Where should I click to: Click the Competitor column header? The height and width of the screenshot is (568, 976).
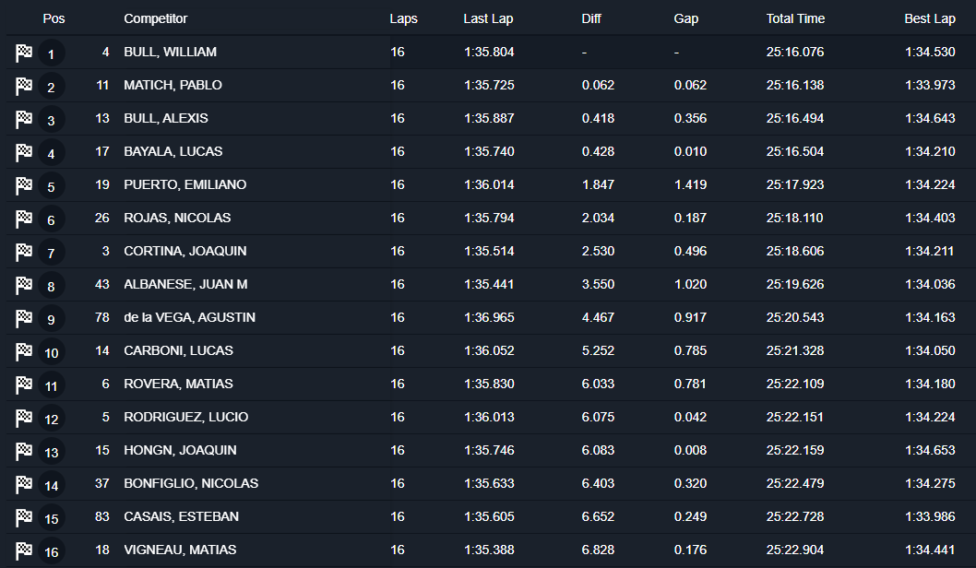point(155,19)
